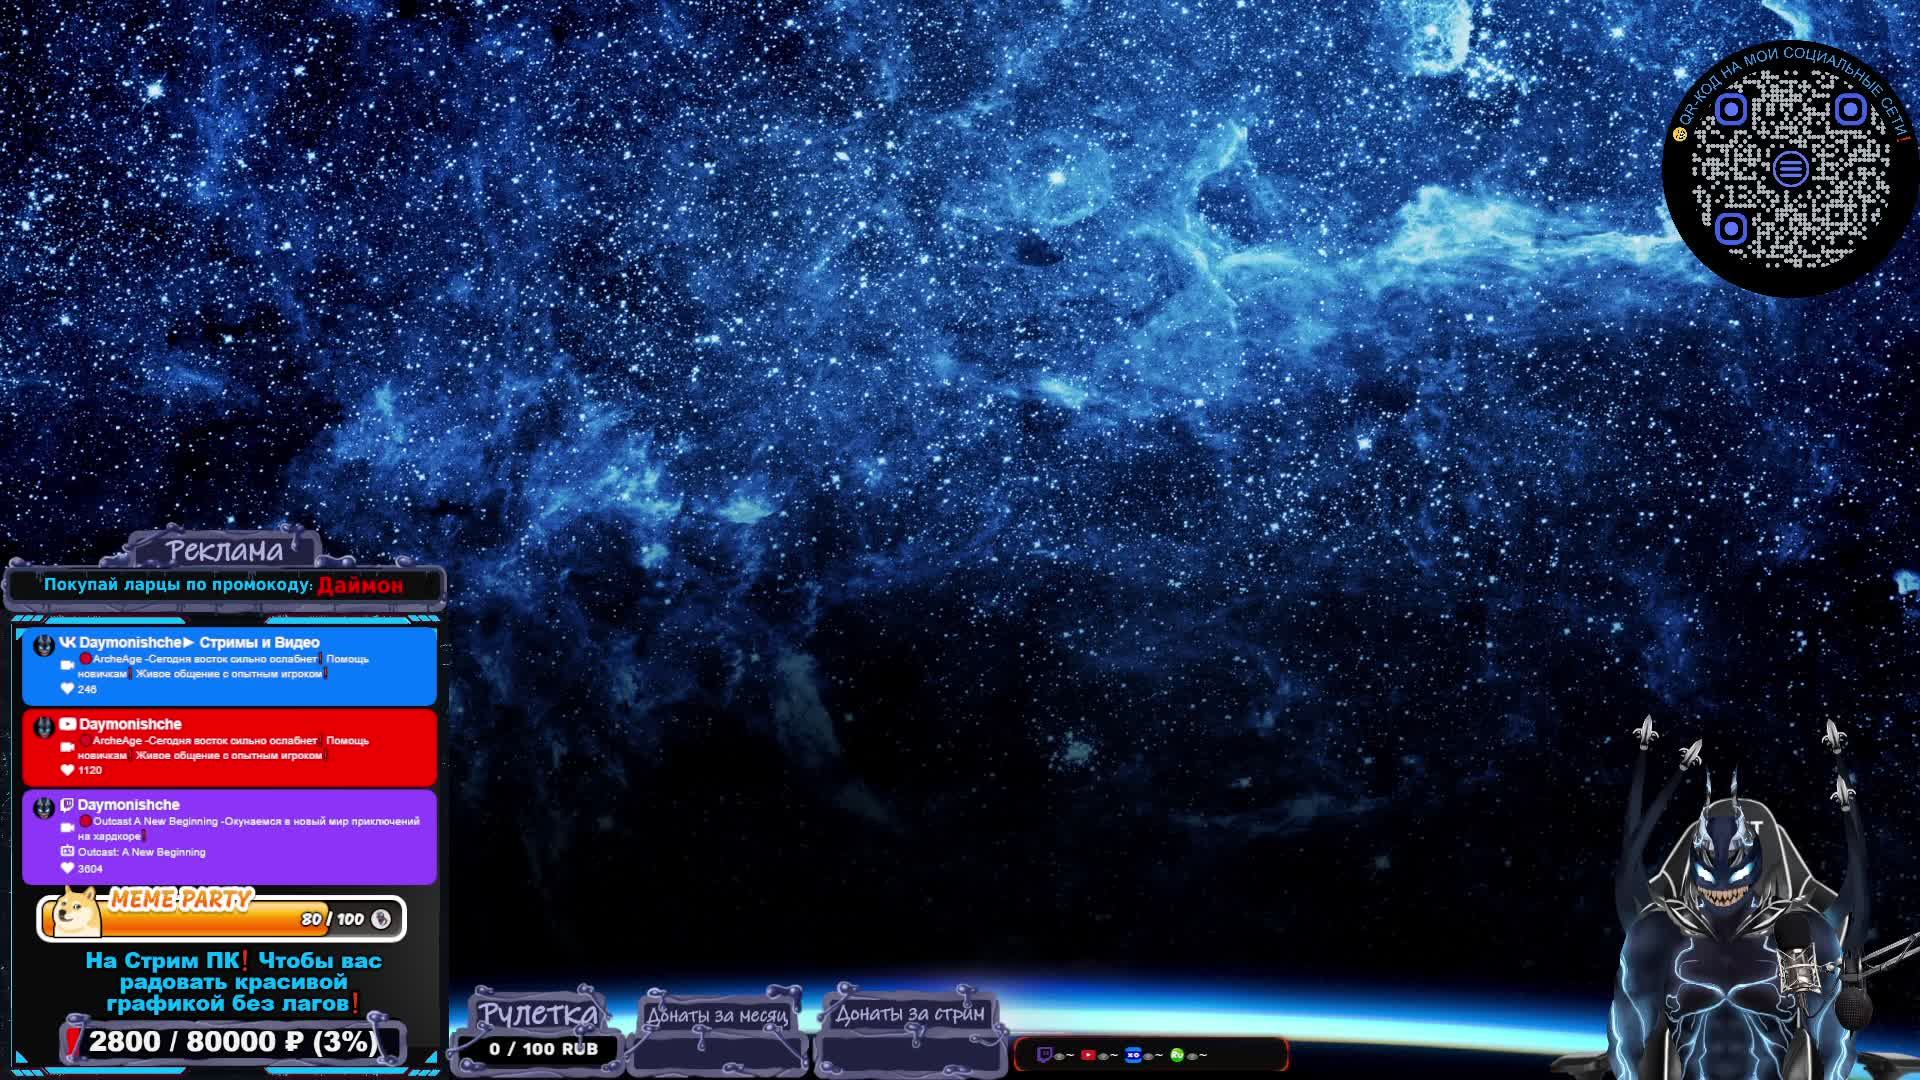Select the Донаты за стрим panel
This screenshot has width=1920, height=1080.
click(x=909, y=1014)
